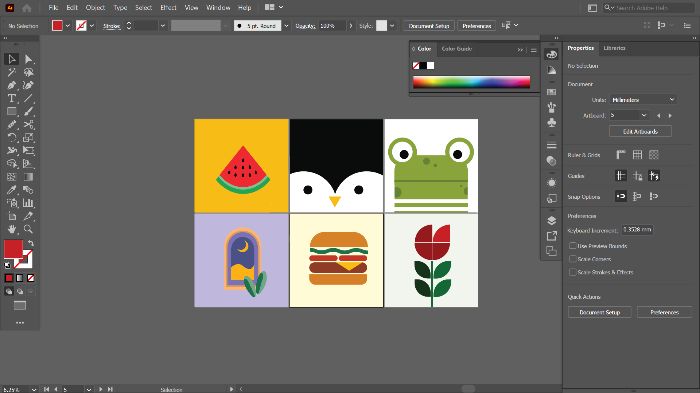This screenshot has height=393, width=700.
Task: Choose the Magic Wand tool
Action: coord(12,72)
